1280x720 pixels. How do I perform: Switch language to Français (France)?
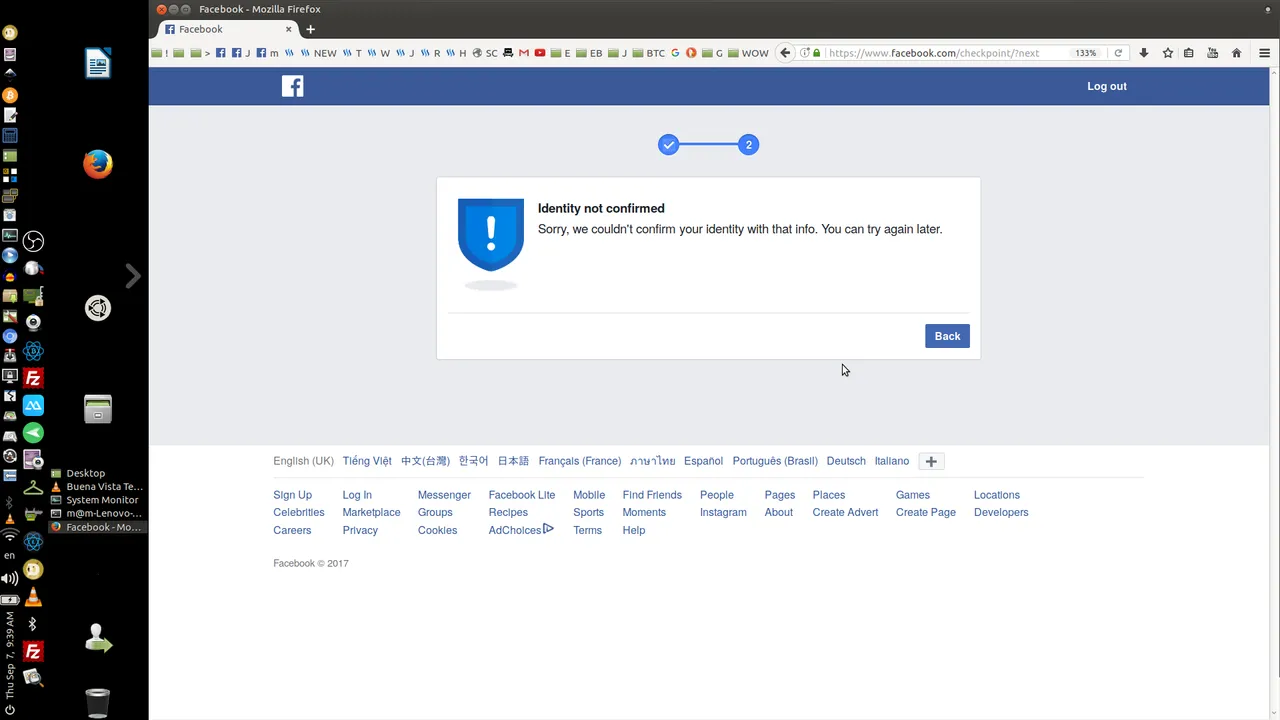tap(579, 461)
